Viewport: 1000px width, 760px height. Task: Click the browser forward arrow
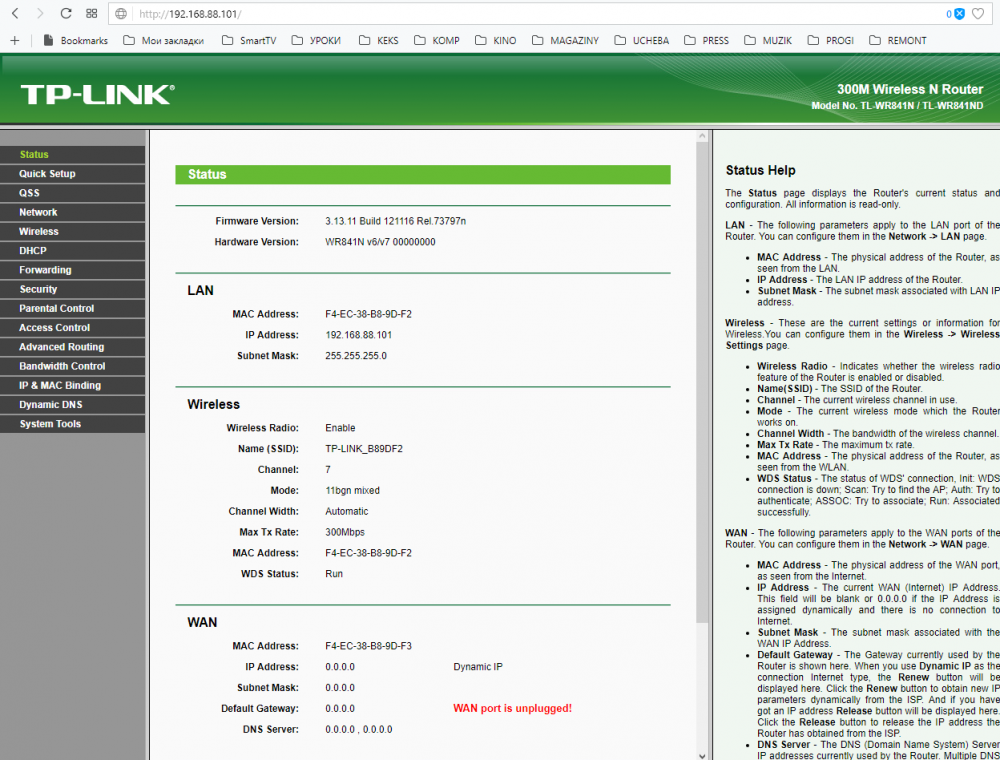(39, 14)
